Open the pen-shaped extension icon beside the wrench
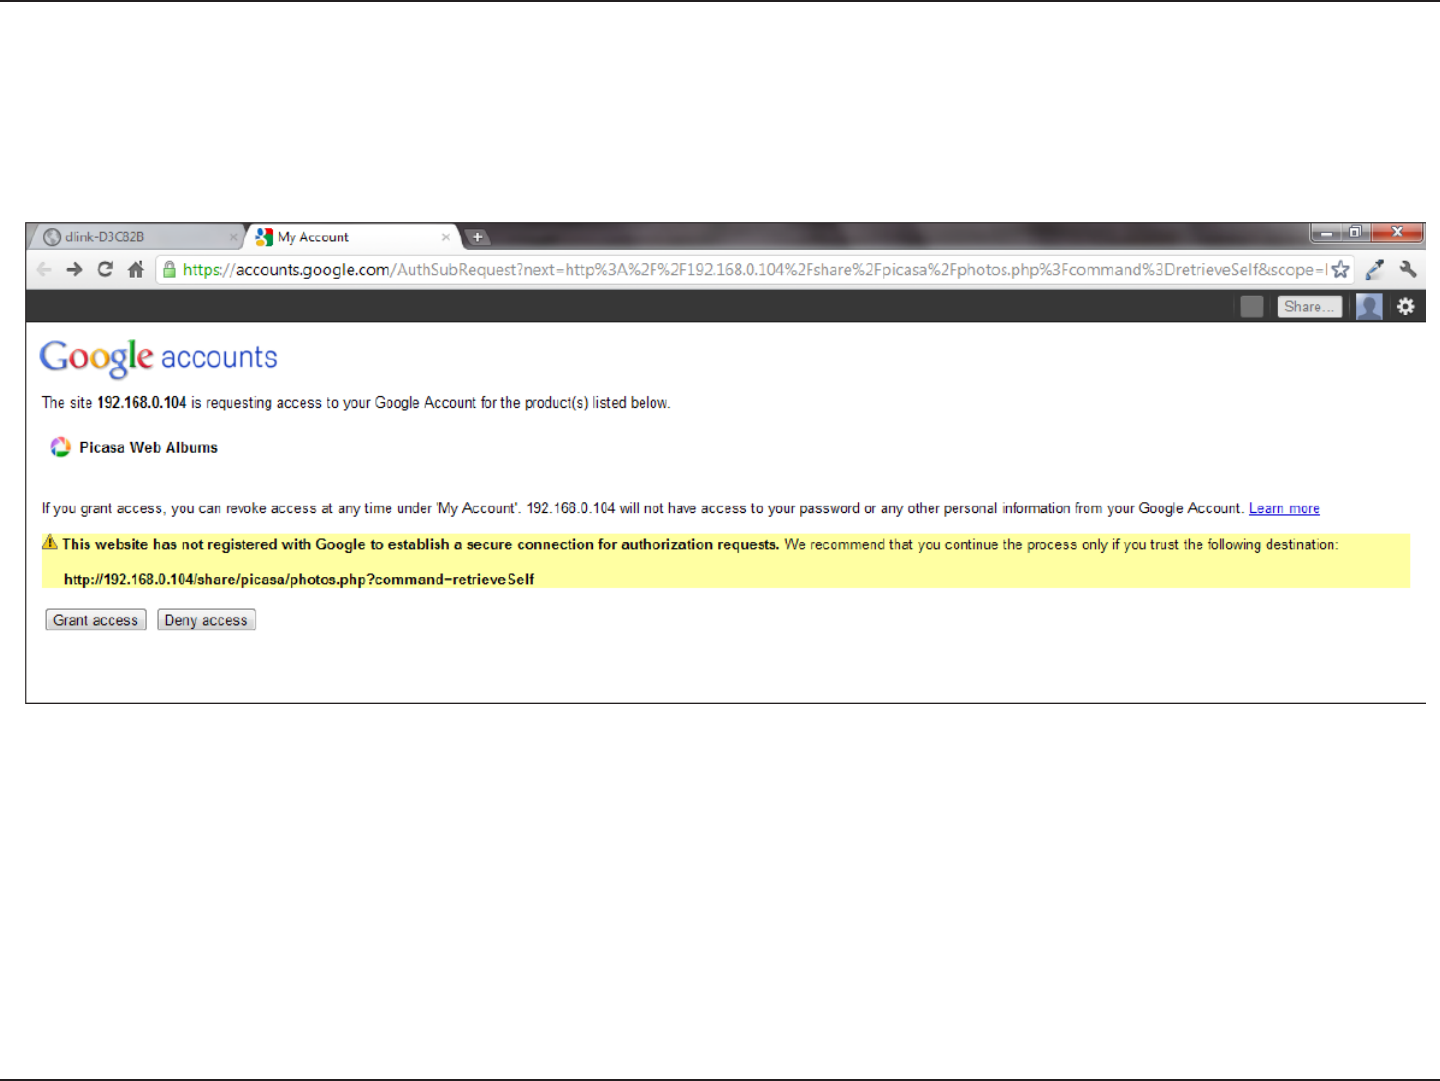 point(1375,269)
